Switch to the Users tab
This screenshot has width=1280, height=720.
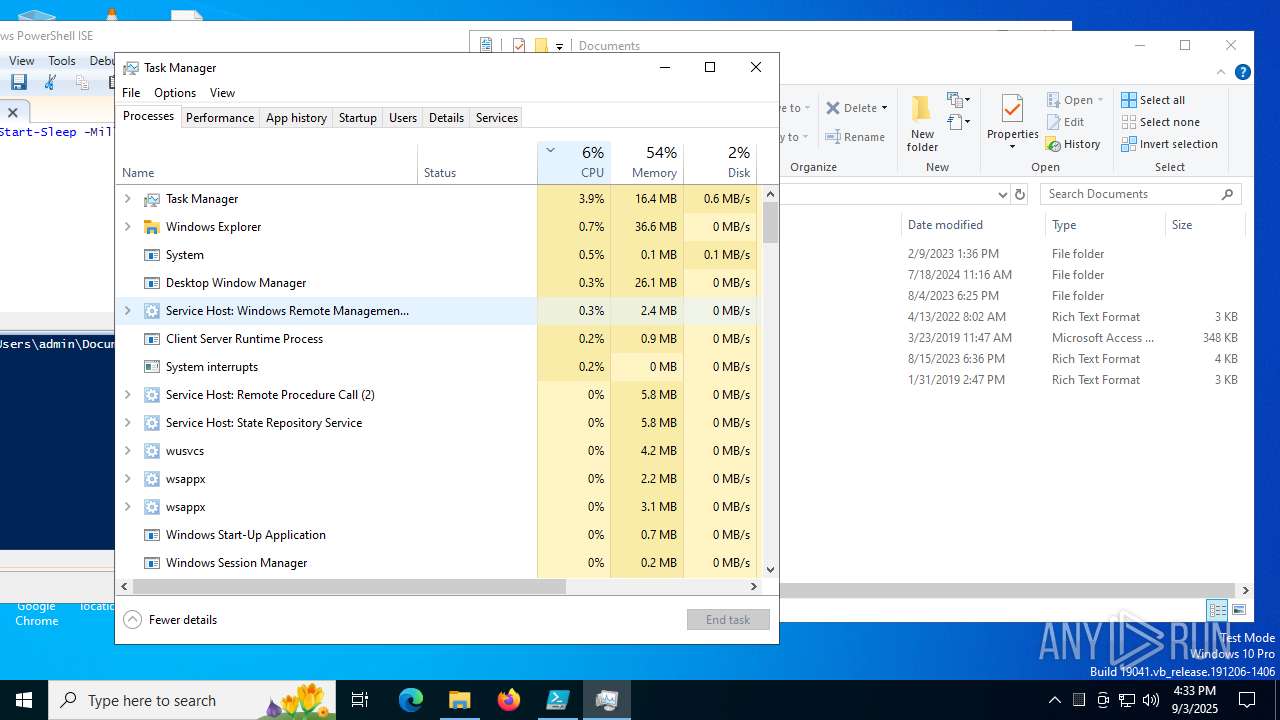403,118
